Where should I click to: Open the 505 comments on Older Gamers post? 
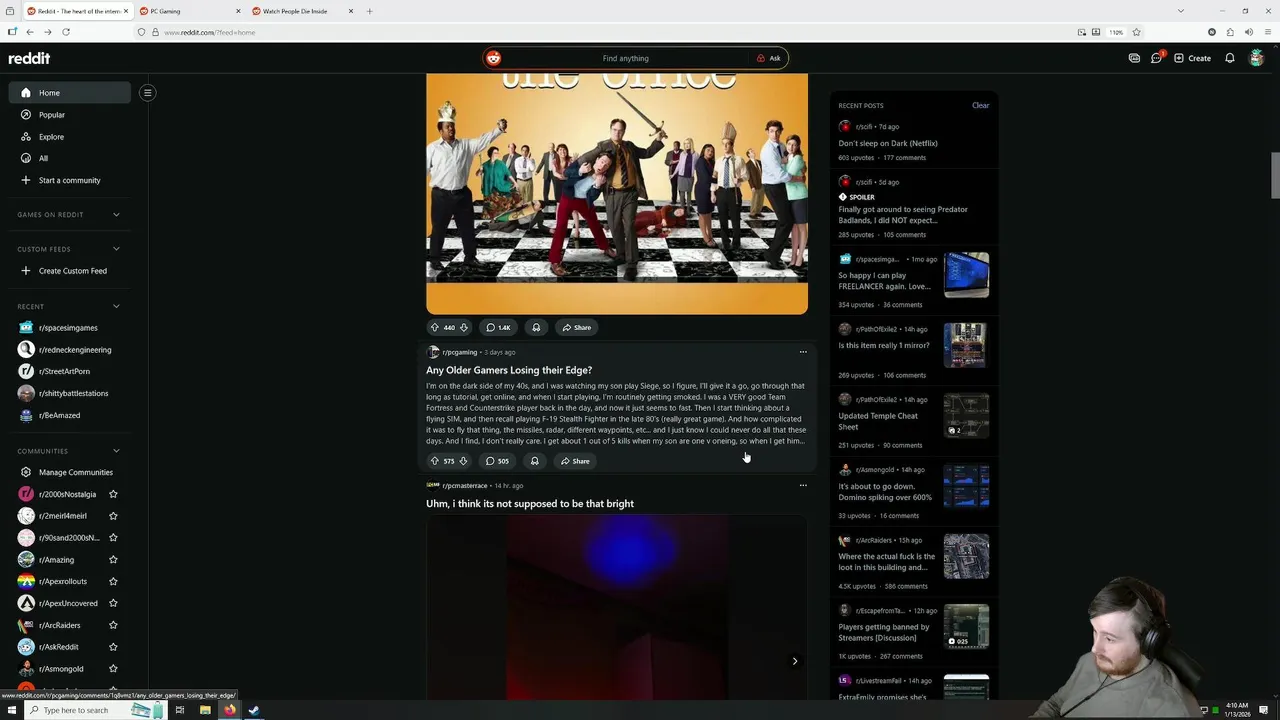497,461
